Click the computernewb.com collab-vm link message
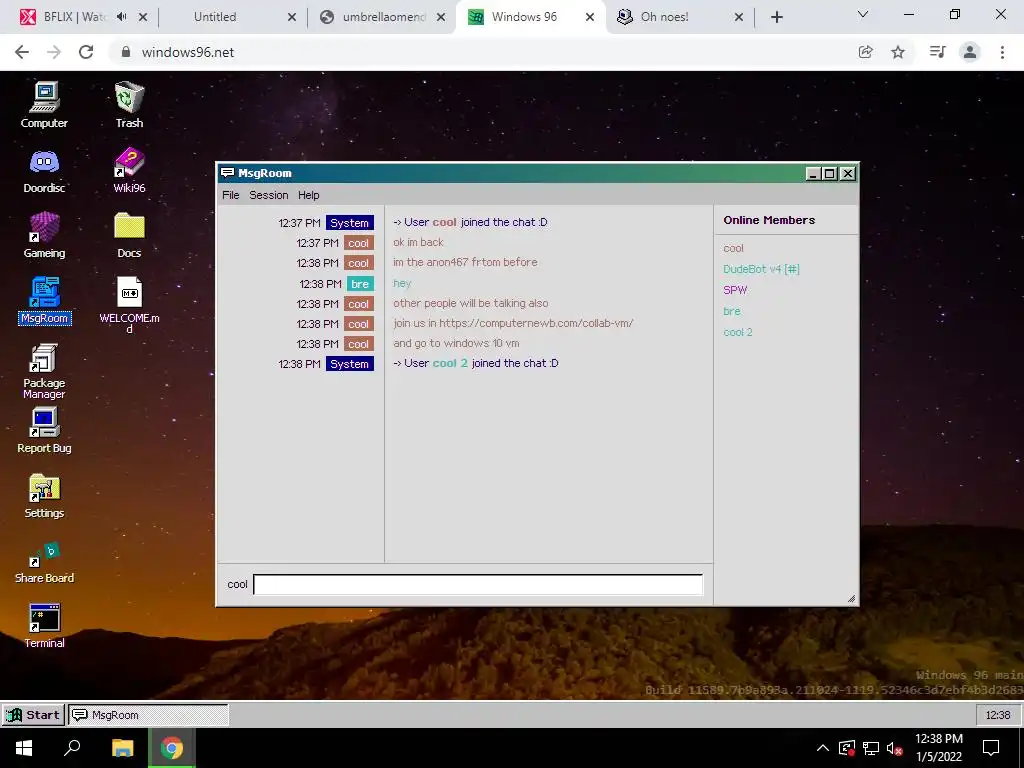This screenshot has width=1024, height=768. tap(513, 323)
